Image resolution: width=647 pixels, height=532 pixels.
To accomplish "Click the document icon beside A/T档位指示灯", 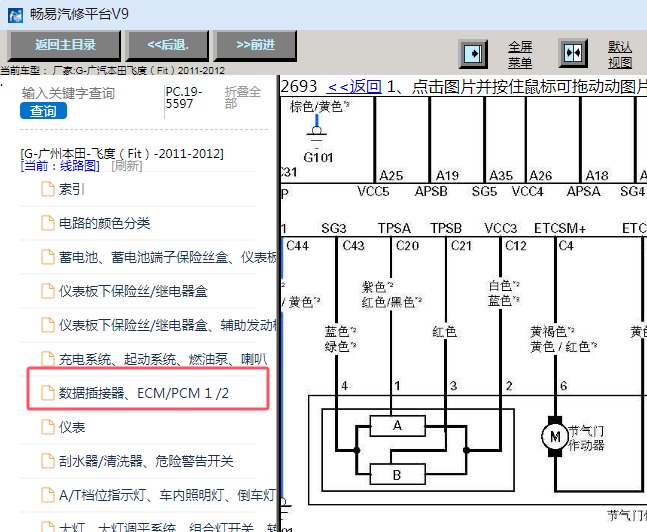I will [48, 495].
